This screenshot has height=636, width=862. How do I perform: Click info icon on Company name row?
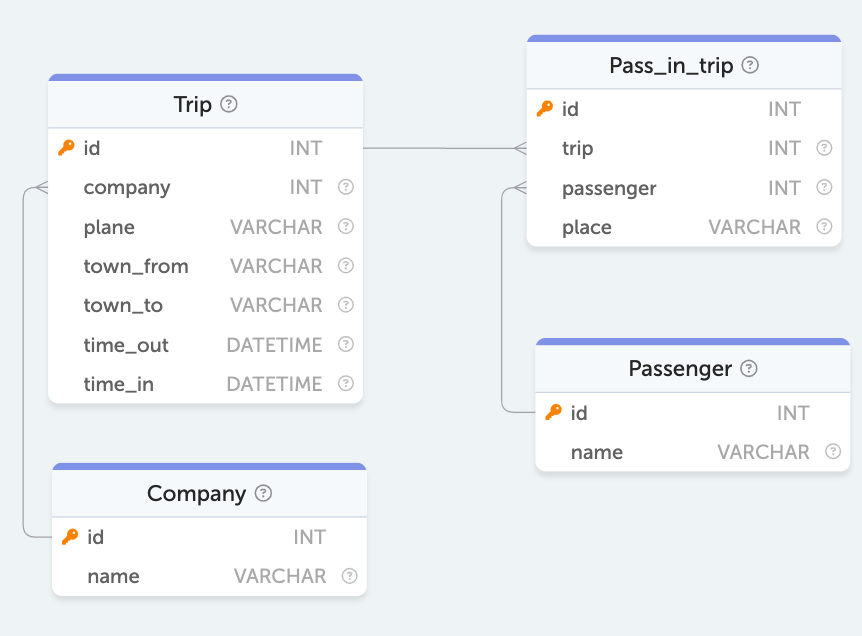(x=349, y=576)
